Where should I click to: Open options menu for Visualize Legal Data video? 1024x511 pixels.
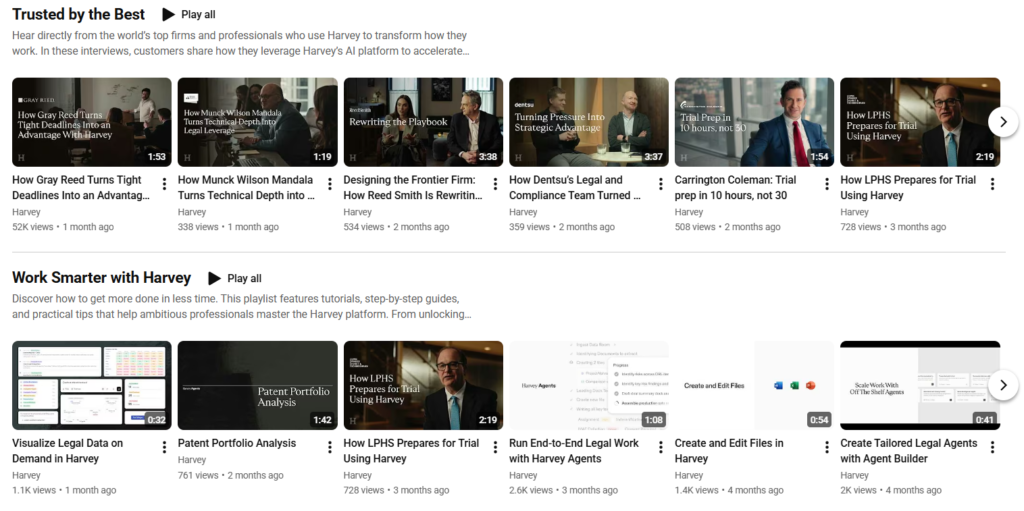coord(164,448)
